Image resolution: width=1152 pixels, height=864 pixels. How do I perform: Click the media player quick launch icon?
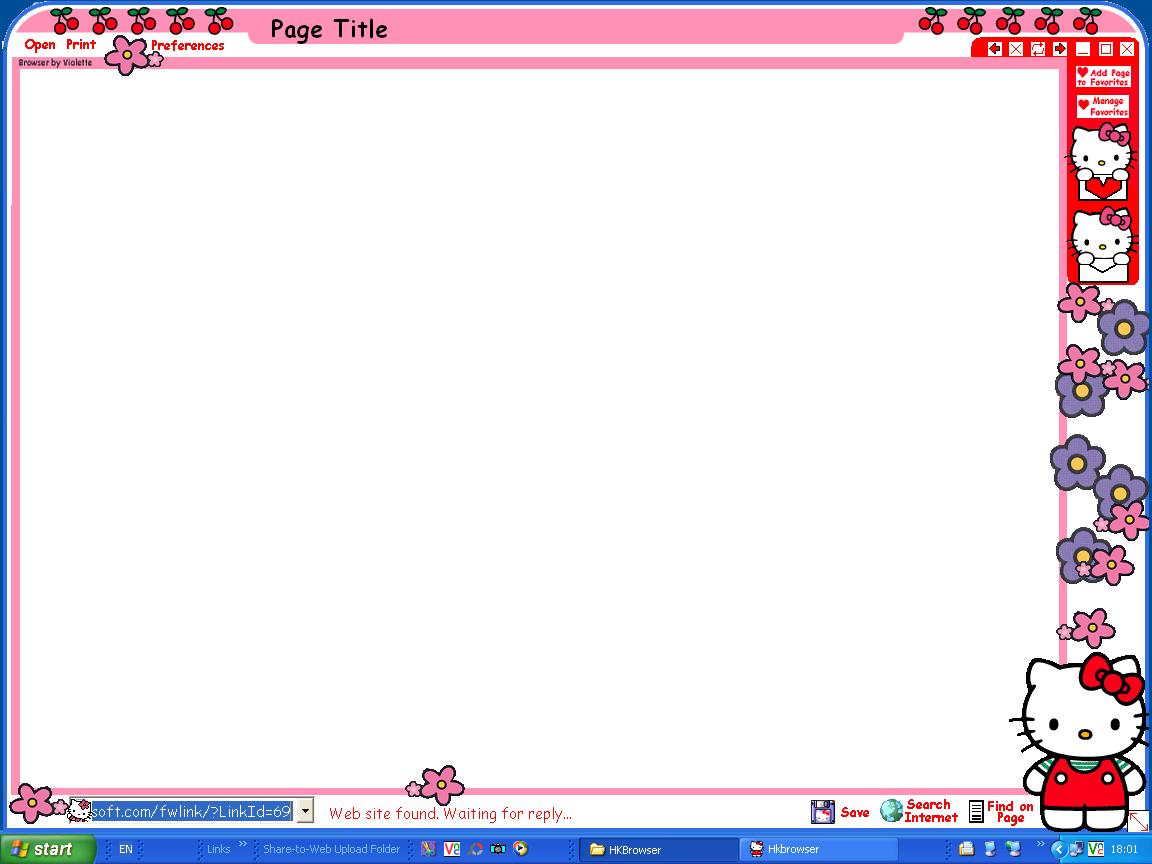[x=521, y=849]
